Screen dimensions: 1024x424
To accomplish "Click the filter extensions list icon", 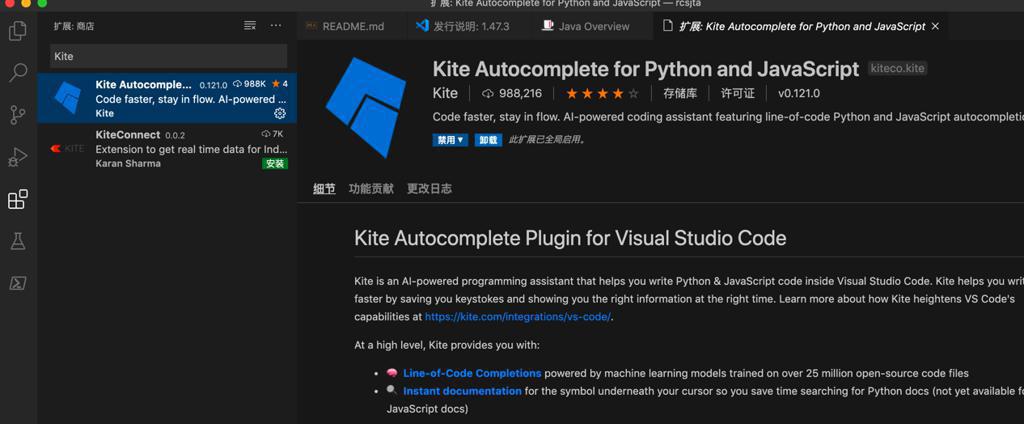I will pyautogui.click(x=249, y=25).
